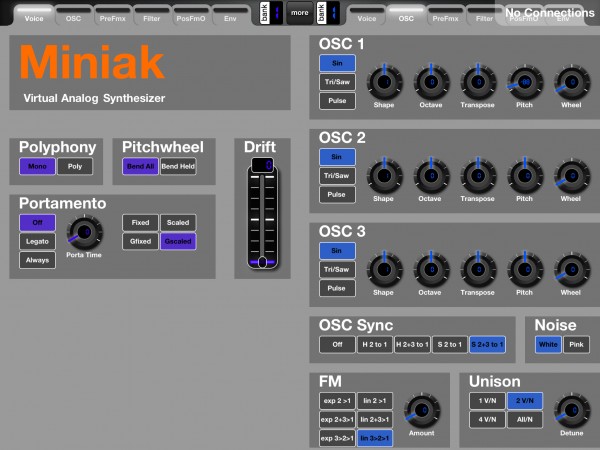Viewport: 600px width, 450px height.
Task: Click the OSC 2 Shape knob
Action: [385, 176]
